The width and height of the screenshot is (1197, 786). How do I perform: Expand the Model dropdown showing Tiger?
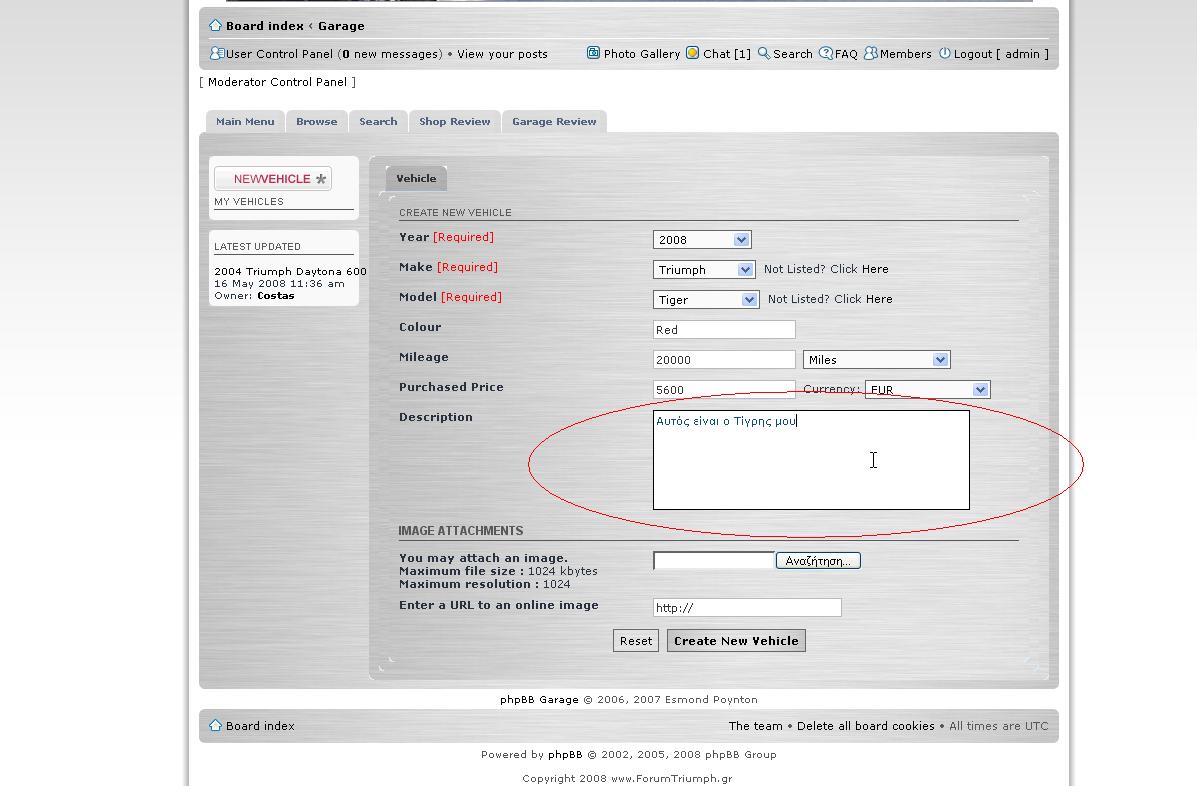click(749, 300)
